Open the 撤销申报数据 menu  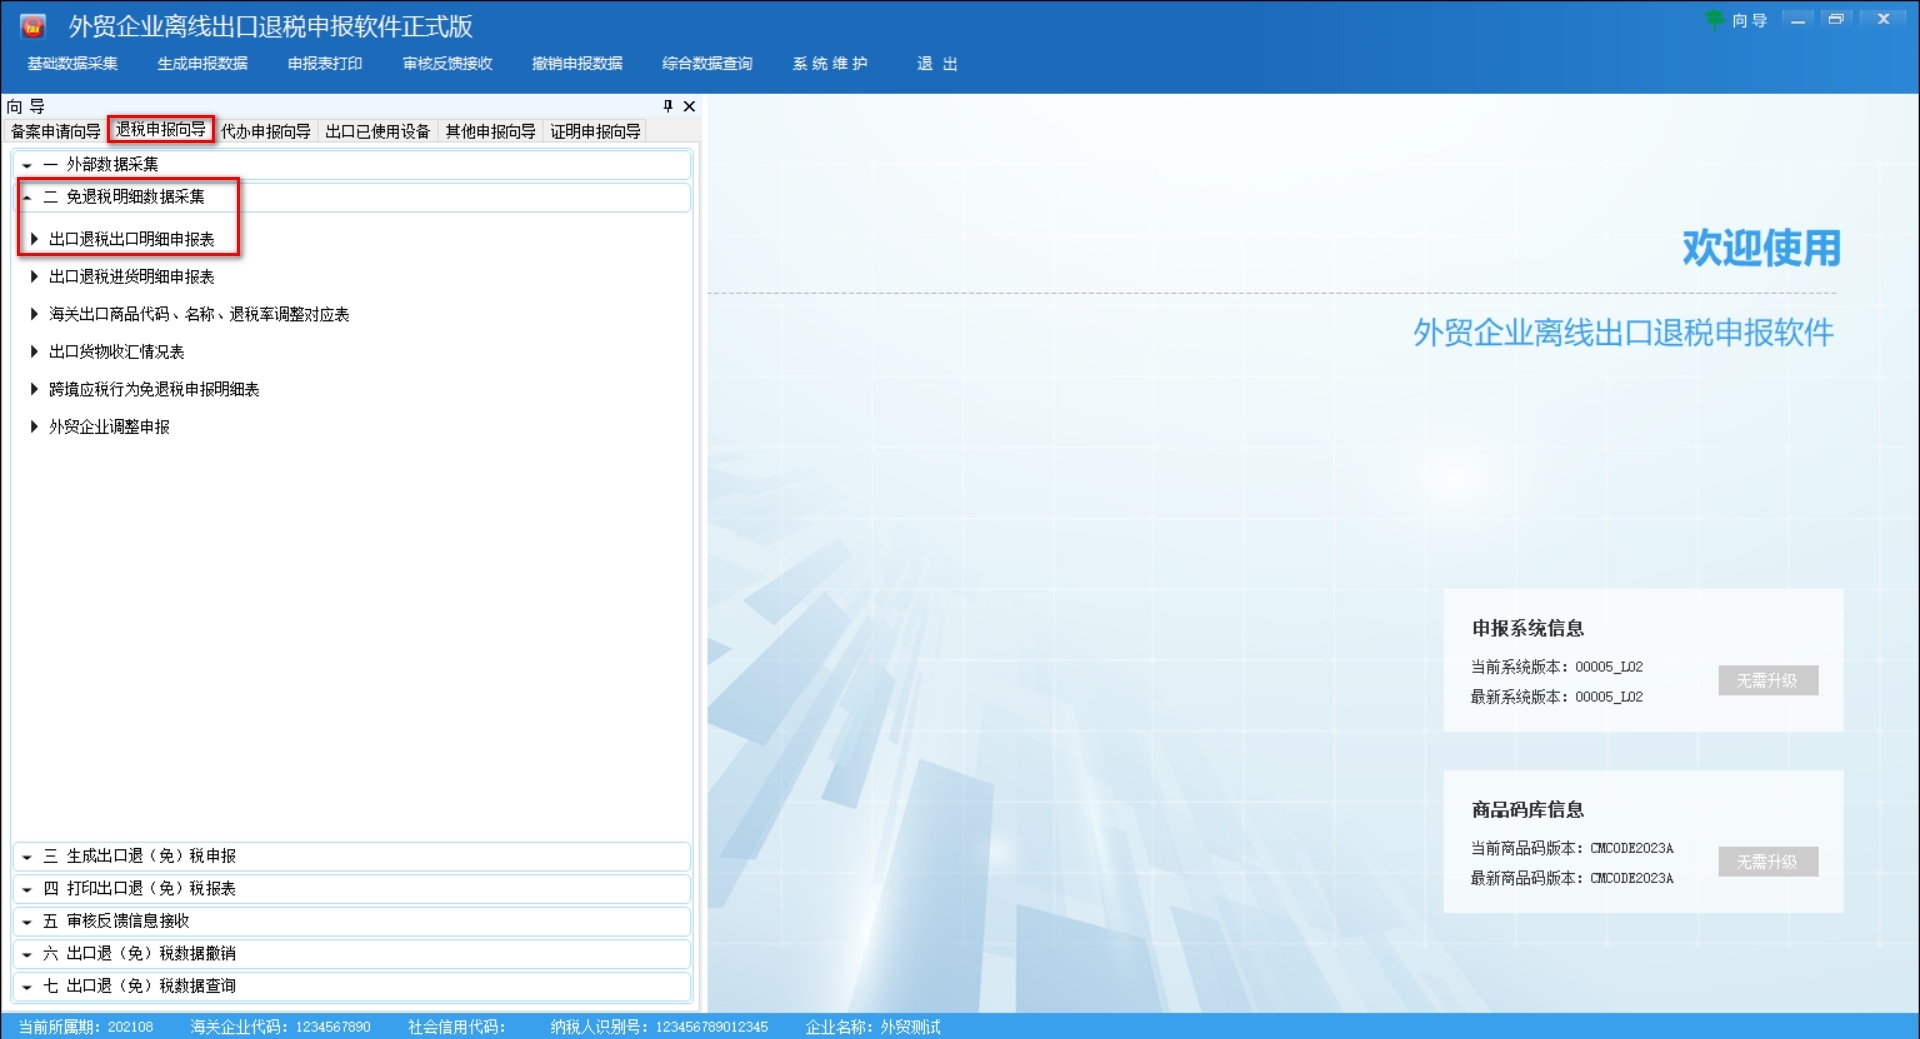pyautogui.click(x=576, y=63)
